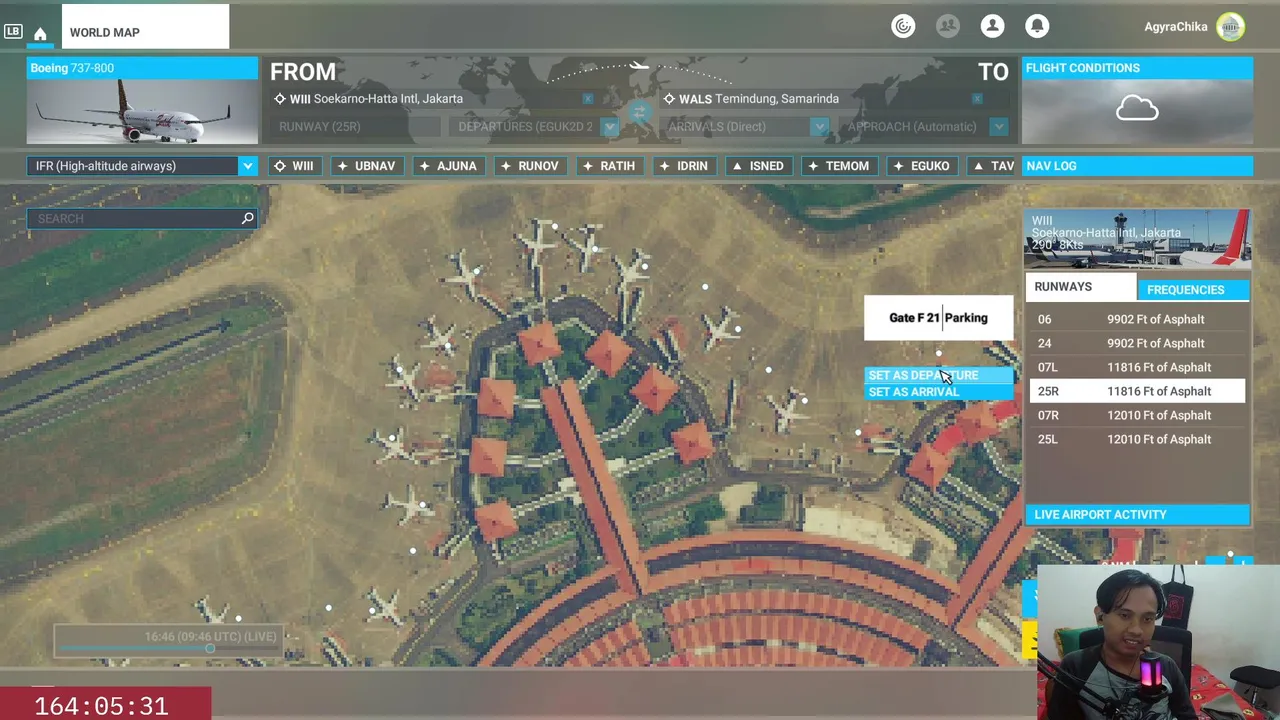
Task: Click the AgyraChika avatar picture
Action: (x=1231, y=27)
